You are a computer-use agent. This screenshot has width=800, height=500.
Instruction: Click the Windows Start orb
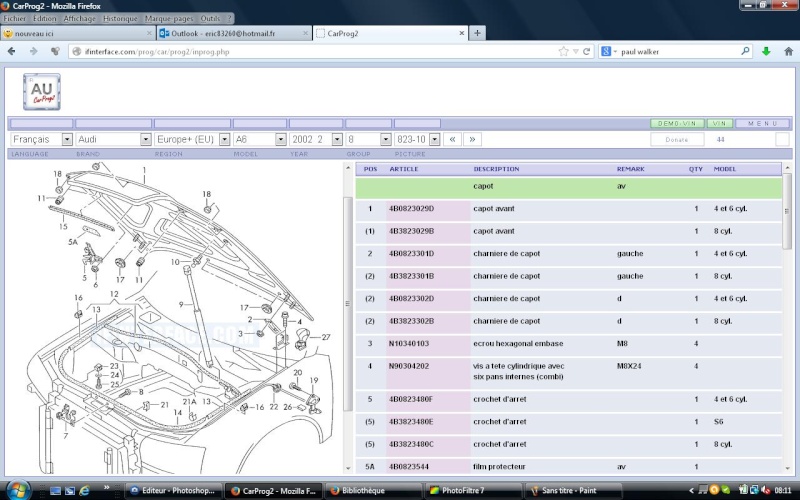click(x=18, y=490)
